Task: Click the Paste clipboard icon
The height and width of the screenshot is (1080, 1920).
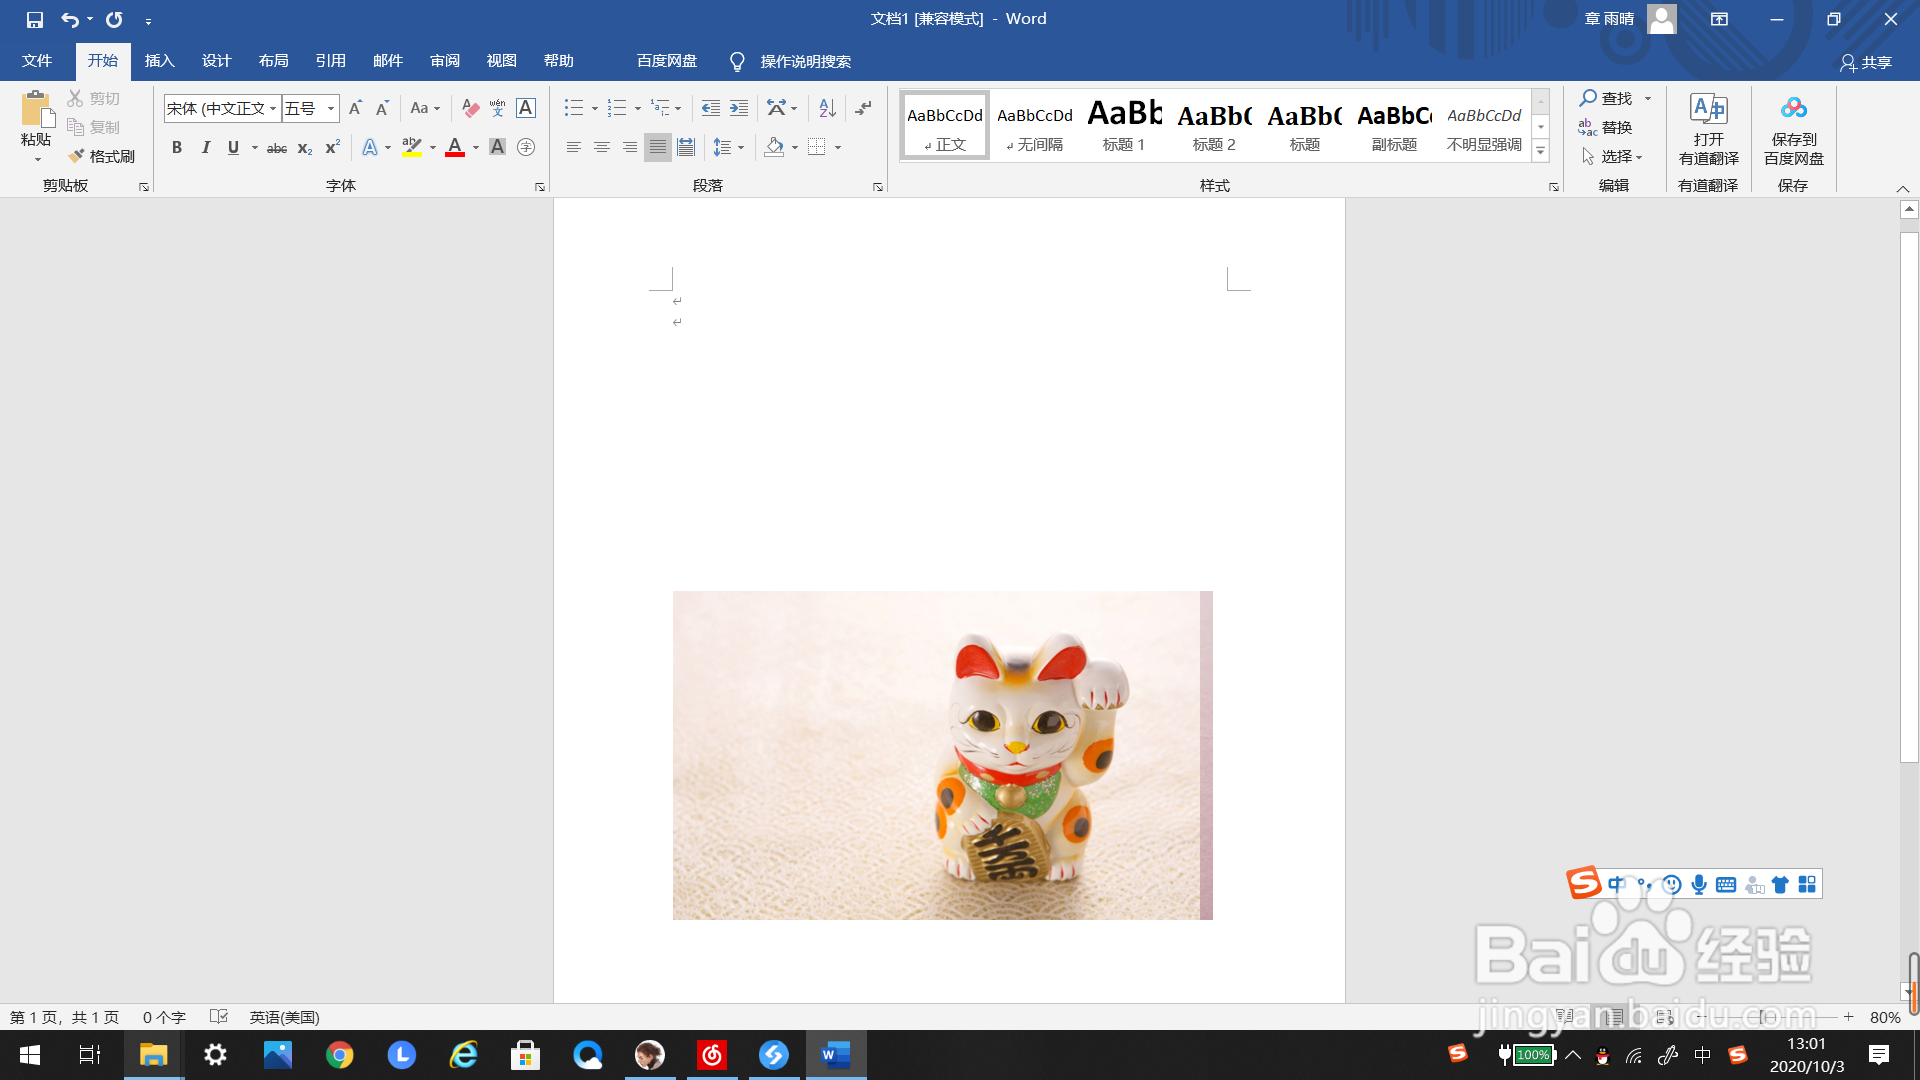Action: pyautogui.click(x=36, y=110)
